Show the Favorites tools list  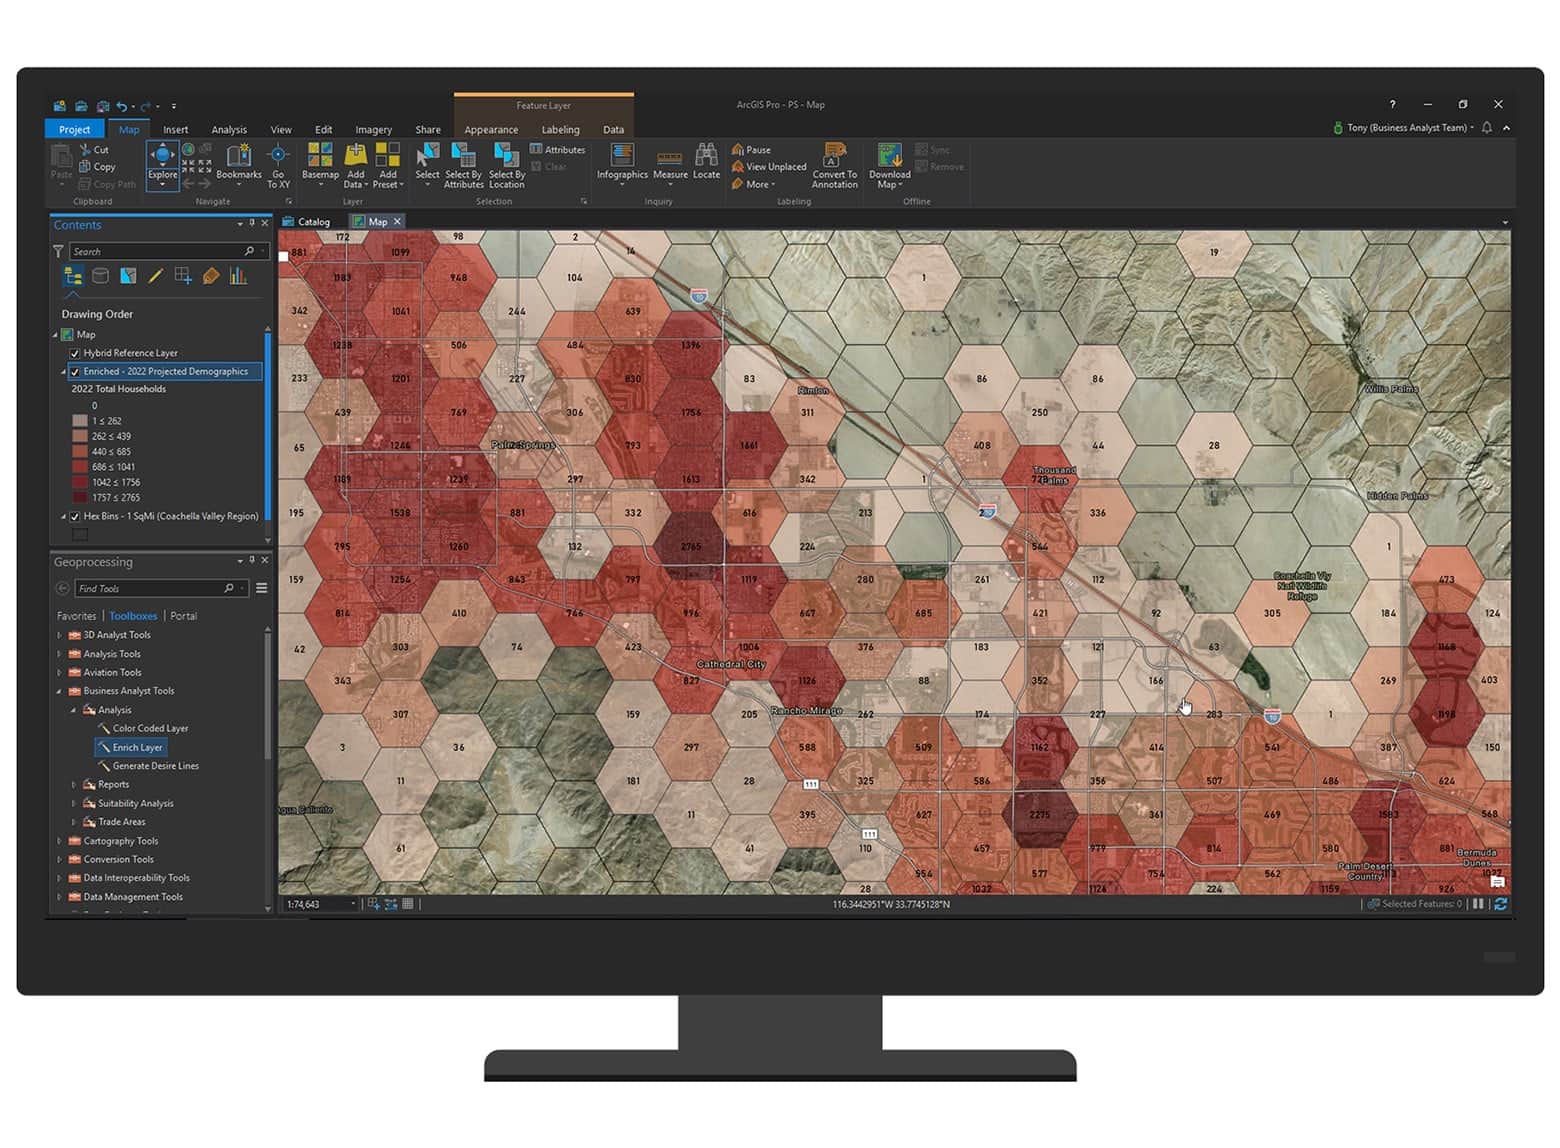(76, 616)
